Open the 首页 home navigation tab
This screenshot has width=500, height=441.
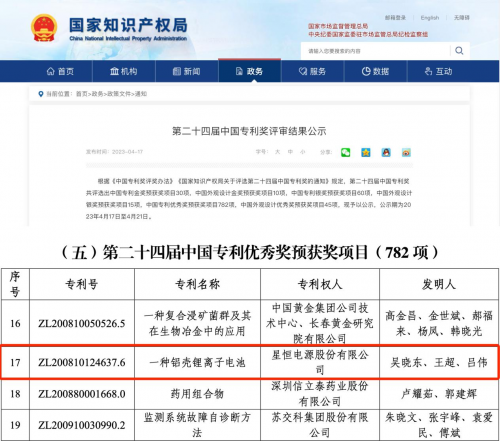(x=60, y=71)
